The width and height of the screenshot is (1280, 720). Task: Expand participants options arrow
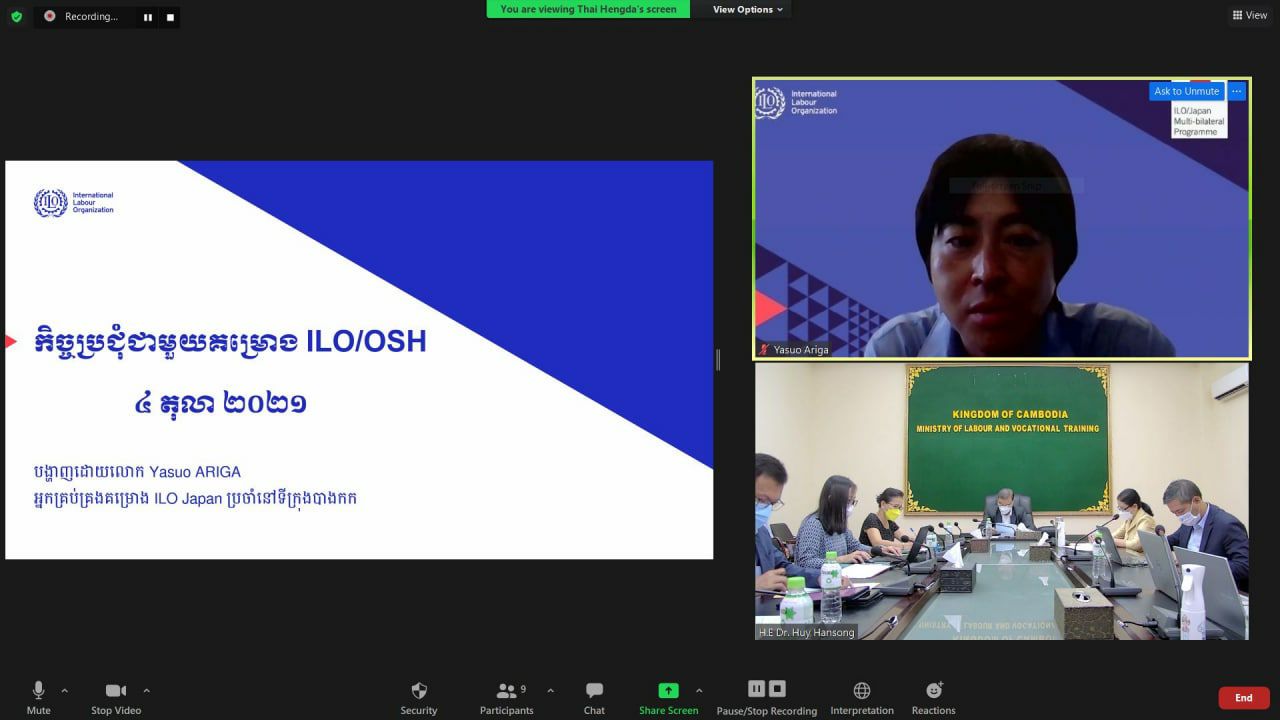(550, 690)
